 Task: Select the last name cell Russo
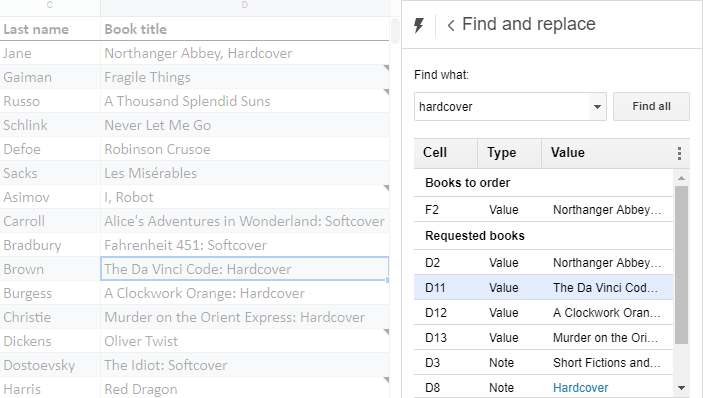click(x=50, y=101)
